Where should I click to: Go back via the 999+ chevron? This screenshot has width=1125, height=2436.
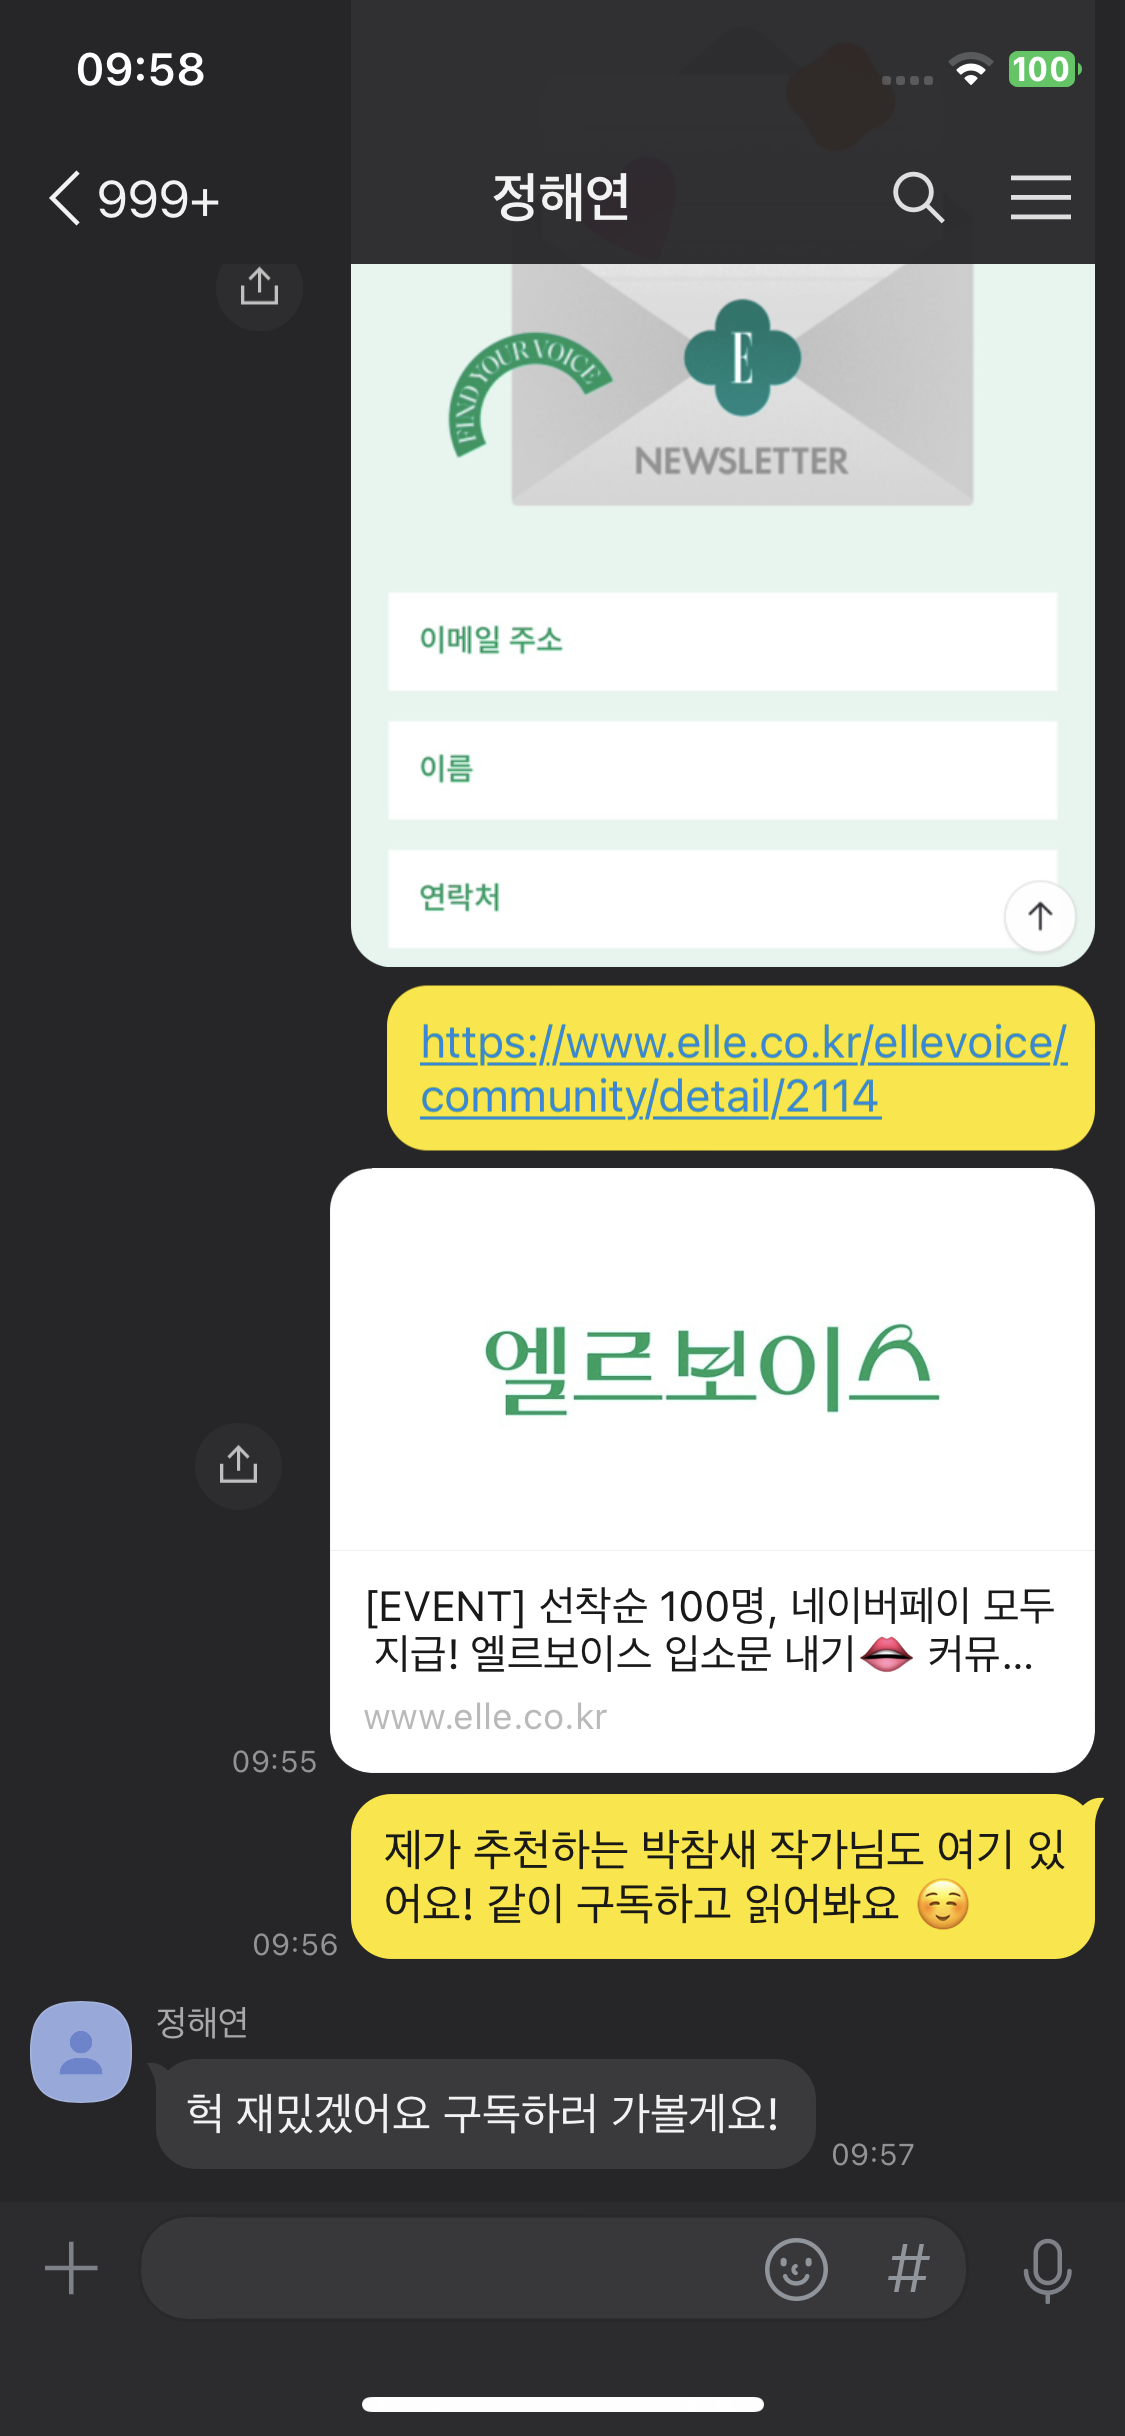pos(134,198)
